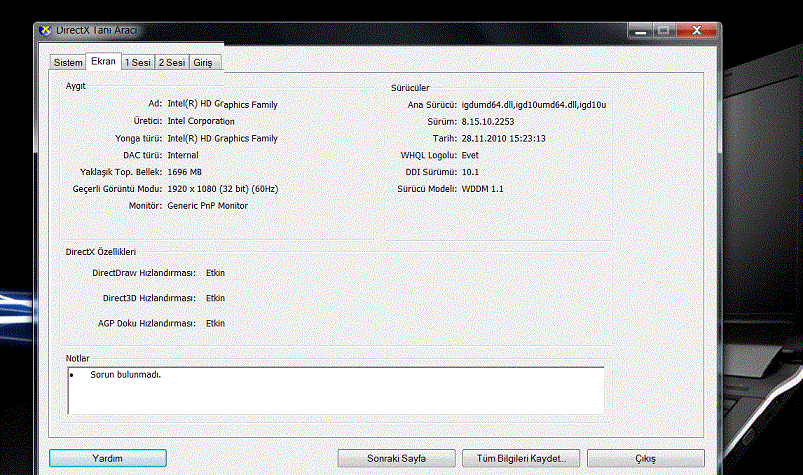Click the 'DirectX Tanı Aracı' window title
803x475 pixels.
coord(97,30)
